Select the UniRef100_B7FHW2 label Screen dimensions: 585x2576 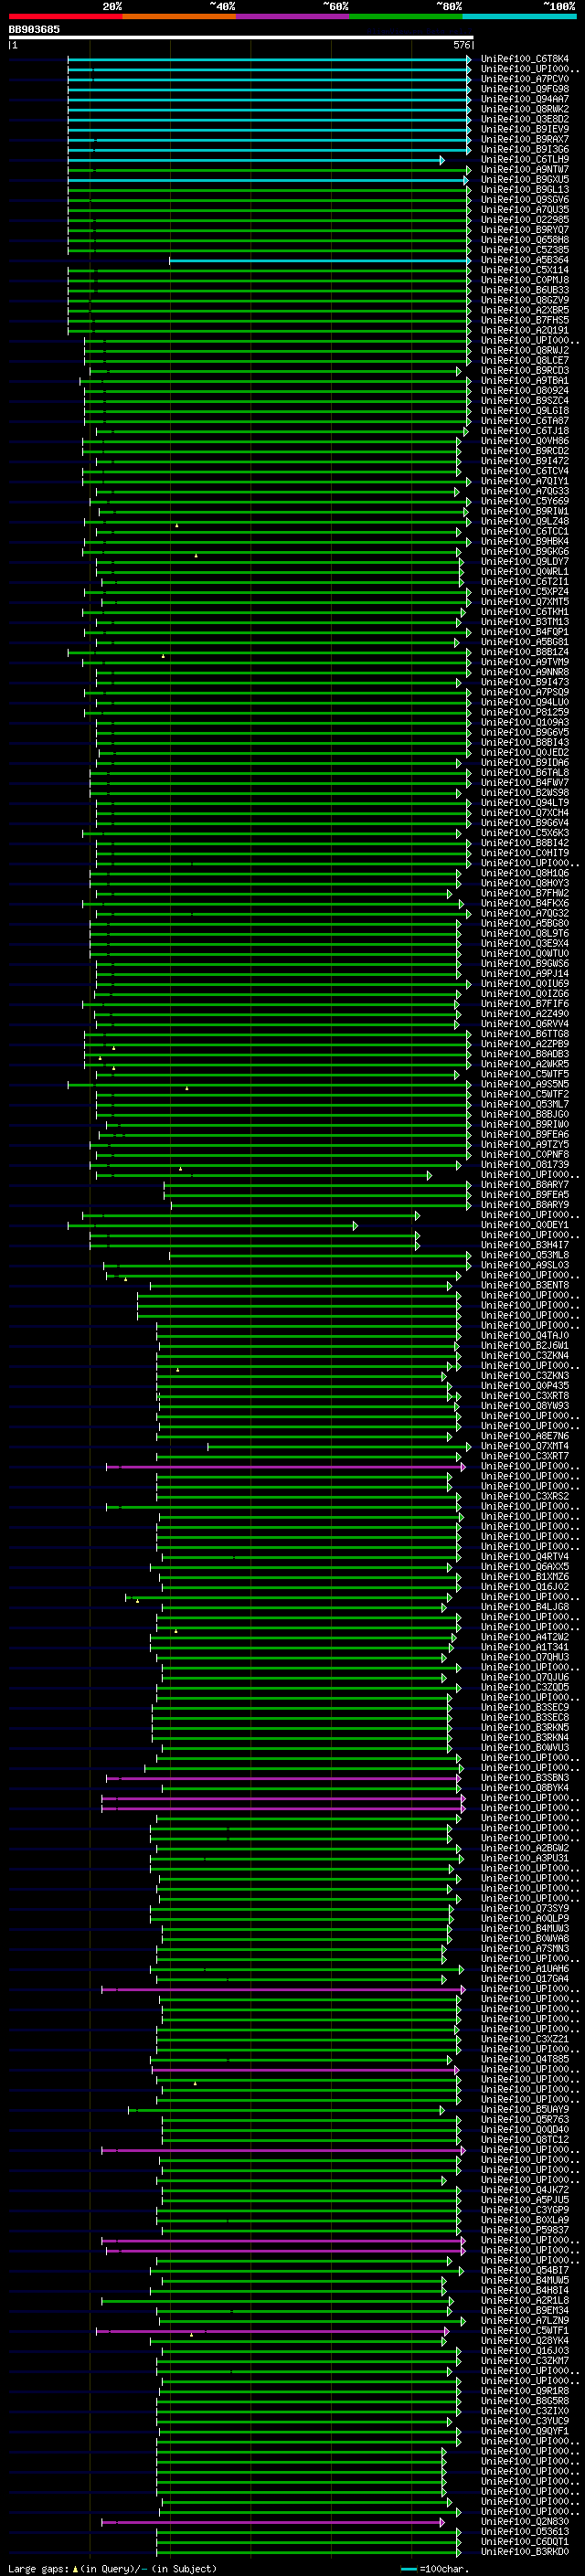pos(524,893)
